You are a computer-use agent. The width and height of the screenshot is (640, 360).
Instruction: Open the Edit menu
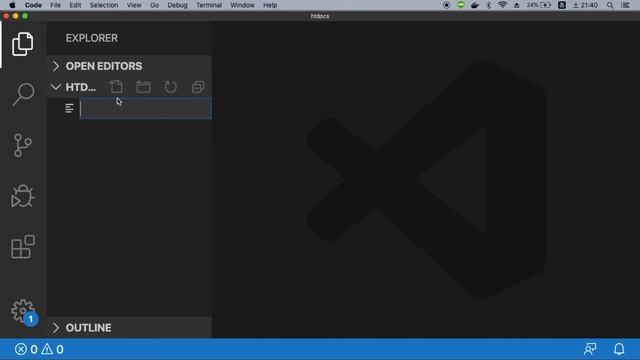(x=75, y=5)
